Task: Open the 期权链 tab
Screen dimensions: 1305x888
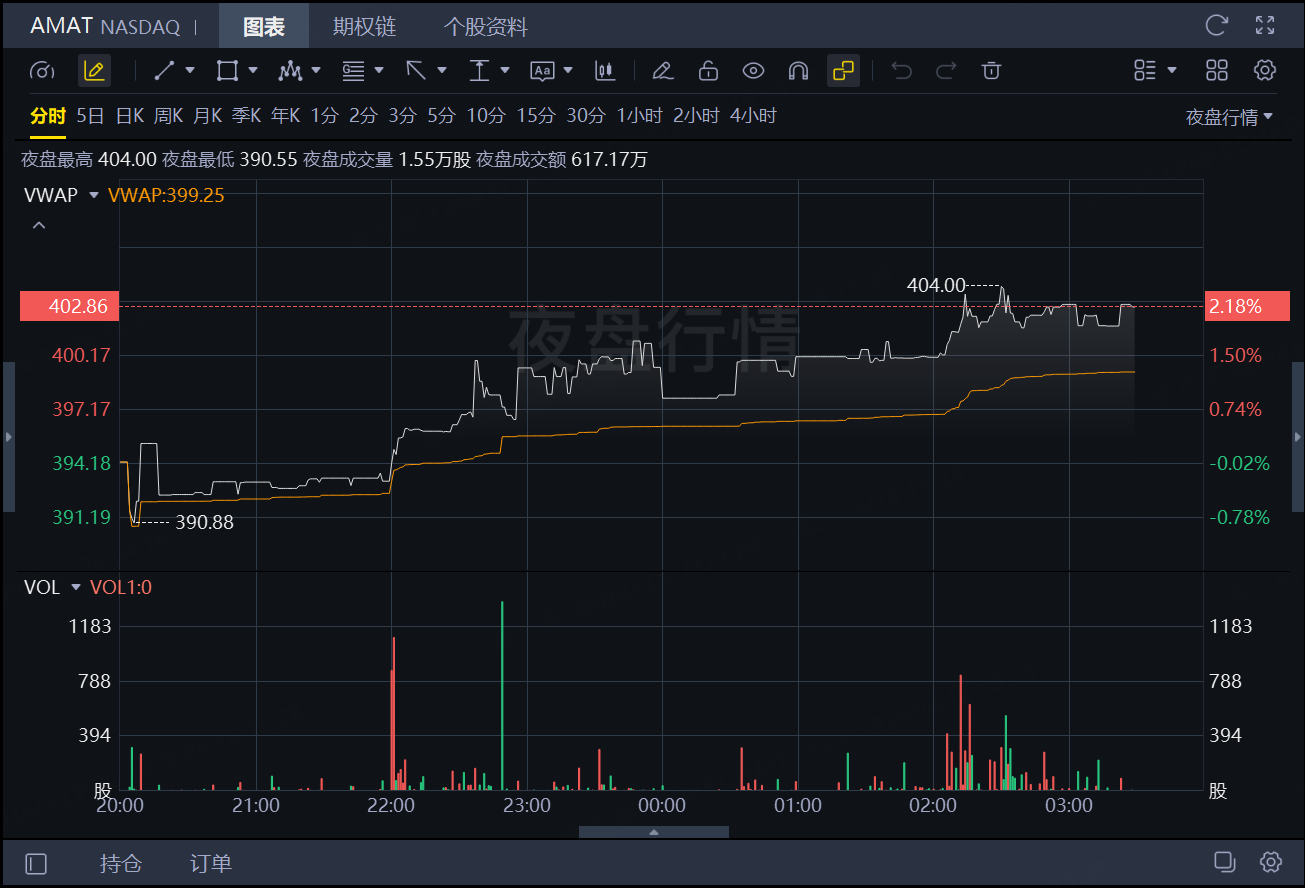Action: click(365, 27)
